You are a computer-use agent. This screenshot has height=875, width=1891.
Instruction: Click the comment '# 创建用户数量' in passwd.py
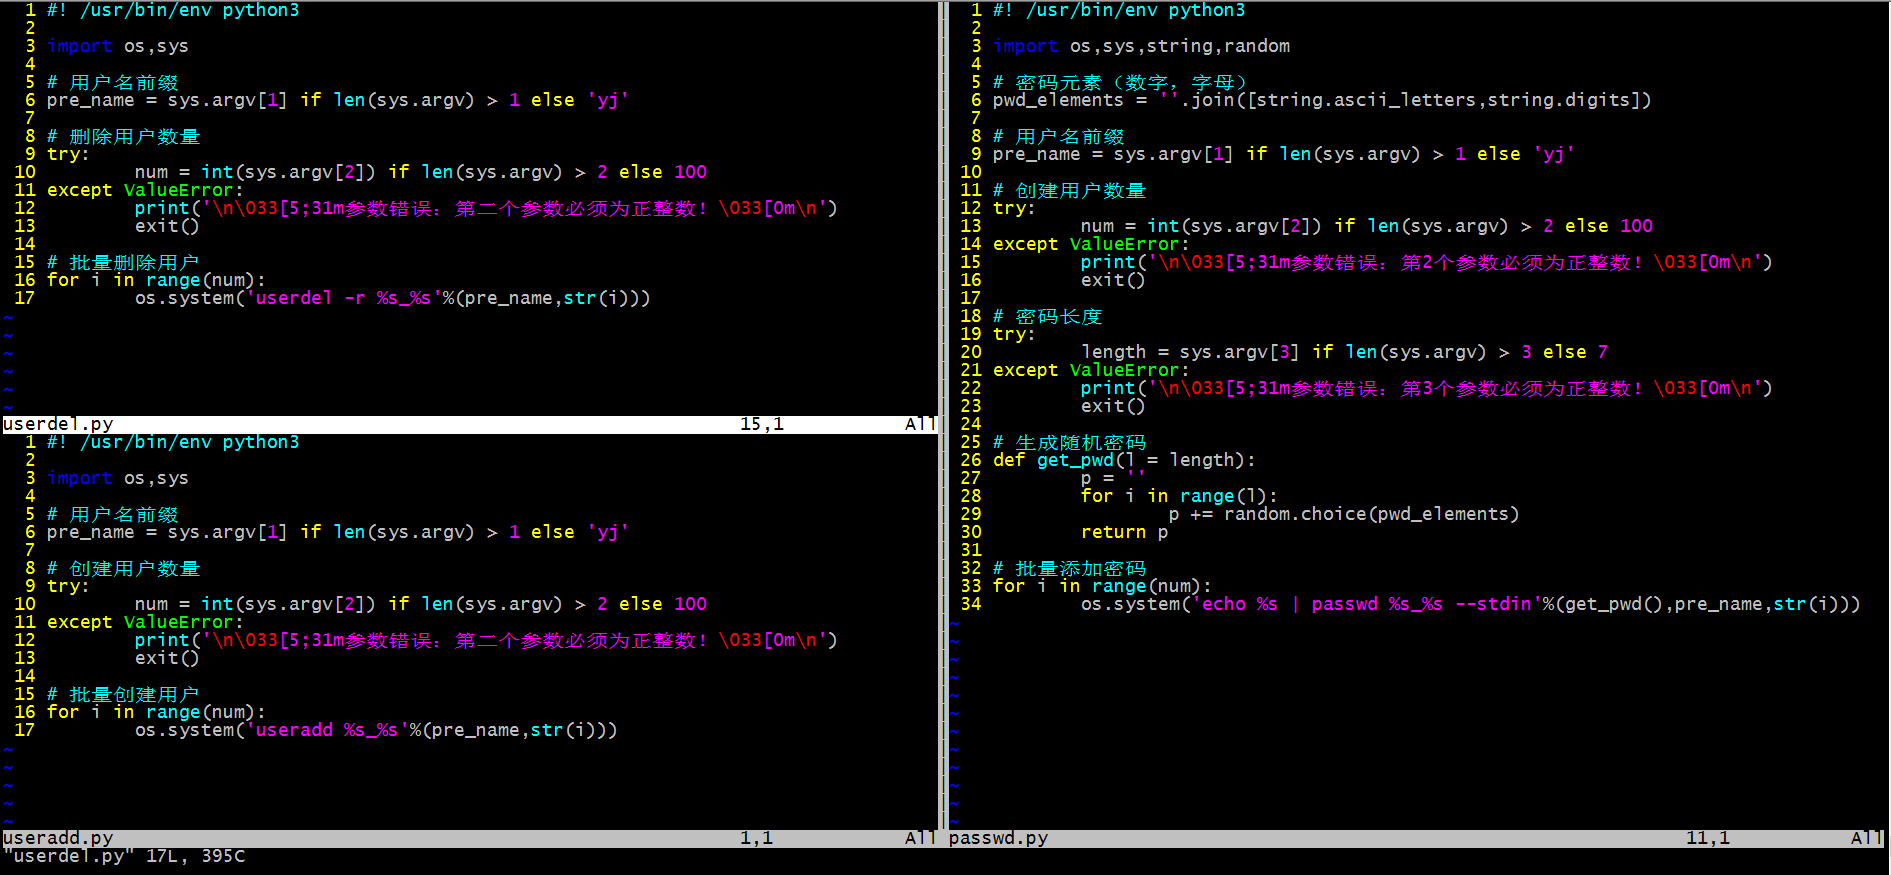(x=1069, y=190)
